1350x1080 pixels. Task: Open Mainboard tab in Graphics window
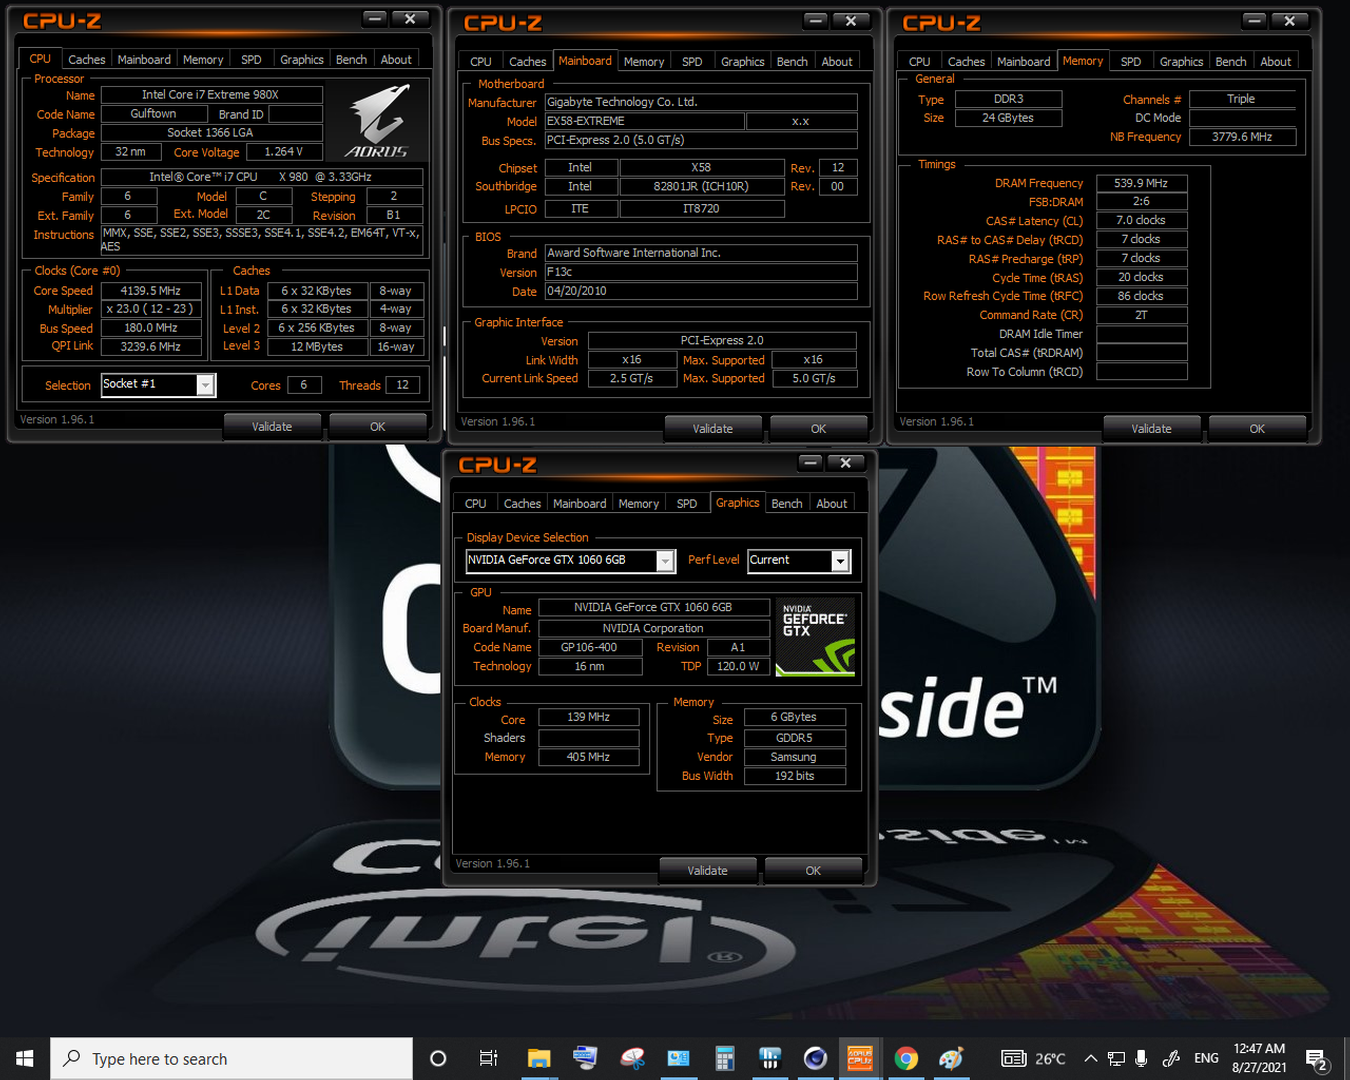(x=579, y=503)
